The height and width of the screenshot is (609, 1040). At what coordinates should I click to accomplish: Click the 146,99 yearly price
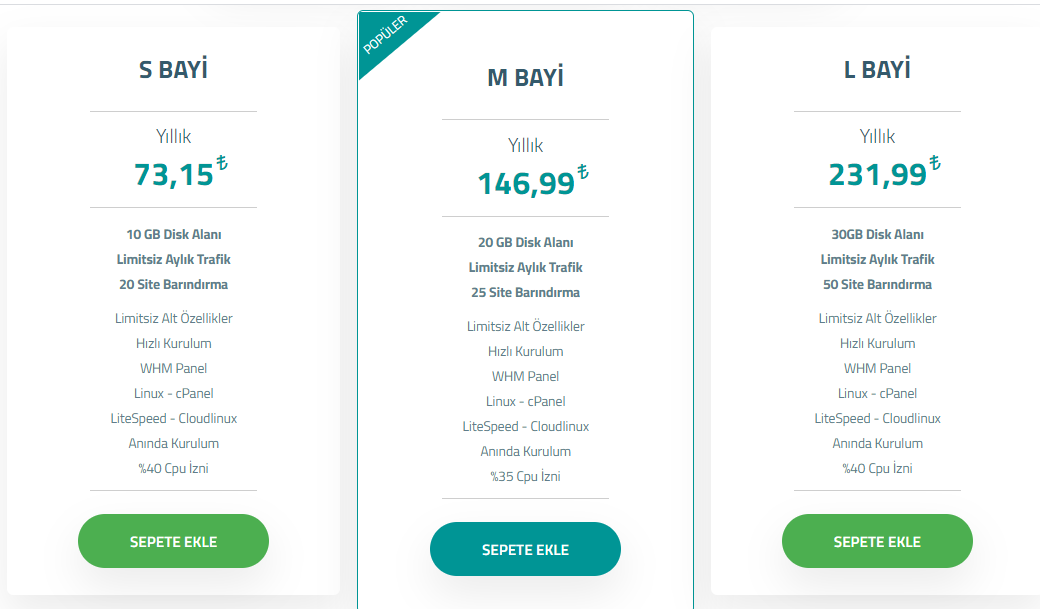click(x=526, y=183)
